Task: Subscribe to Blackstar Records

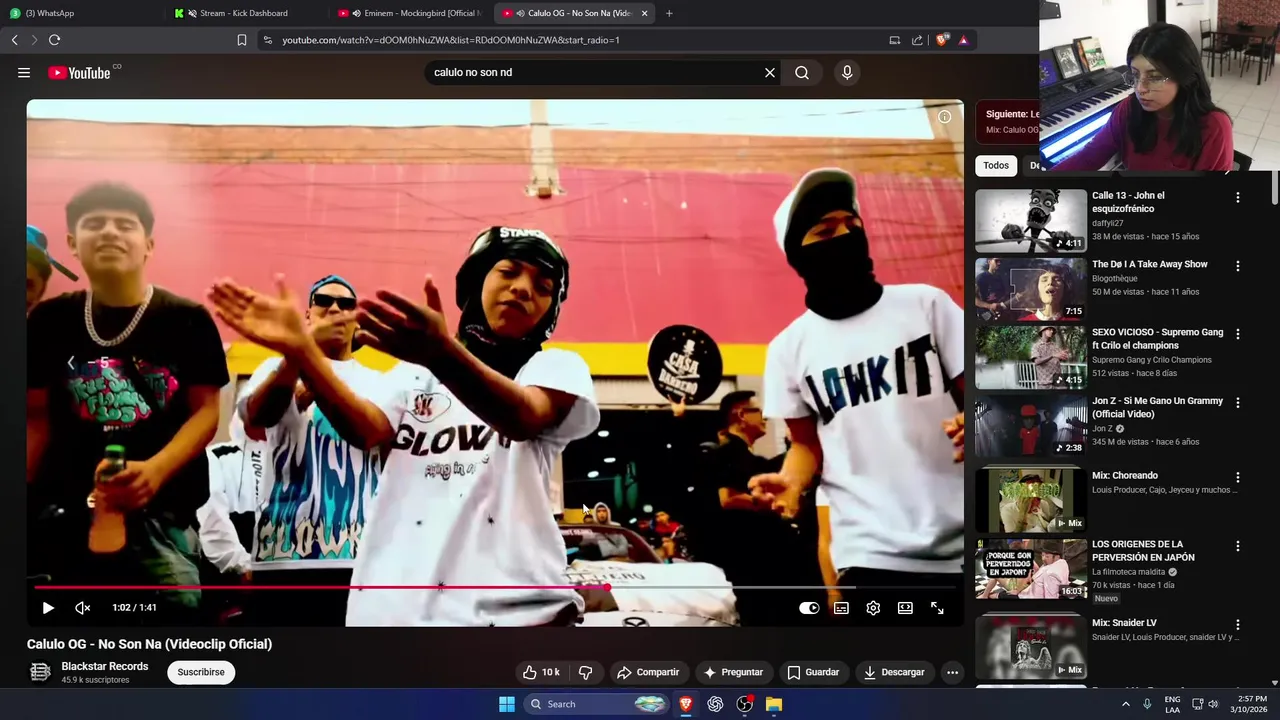Action: pos(201,672)
